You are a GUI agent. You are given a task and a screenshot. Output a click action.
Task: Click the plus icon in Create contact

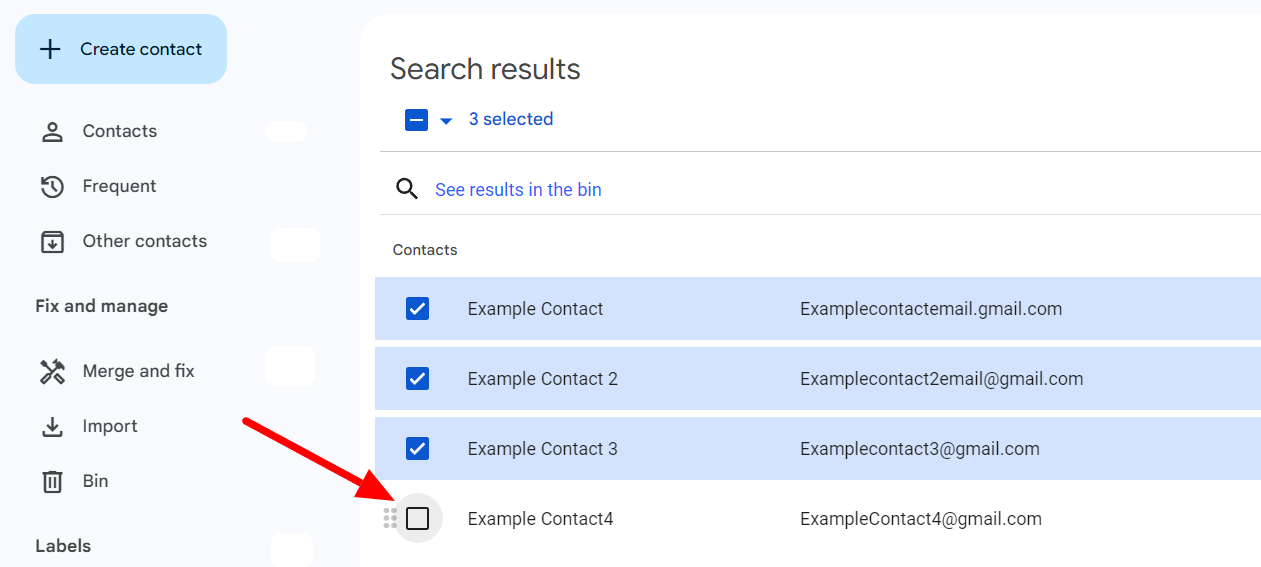coord(50,49)
